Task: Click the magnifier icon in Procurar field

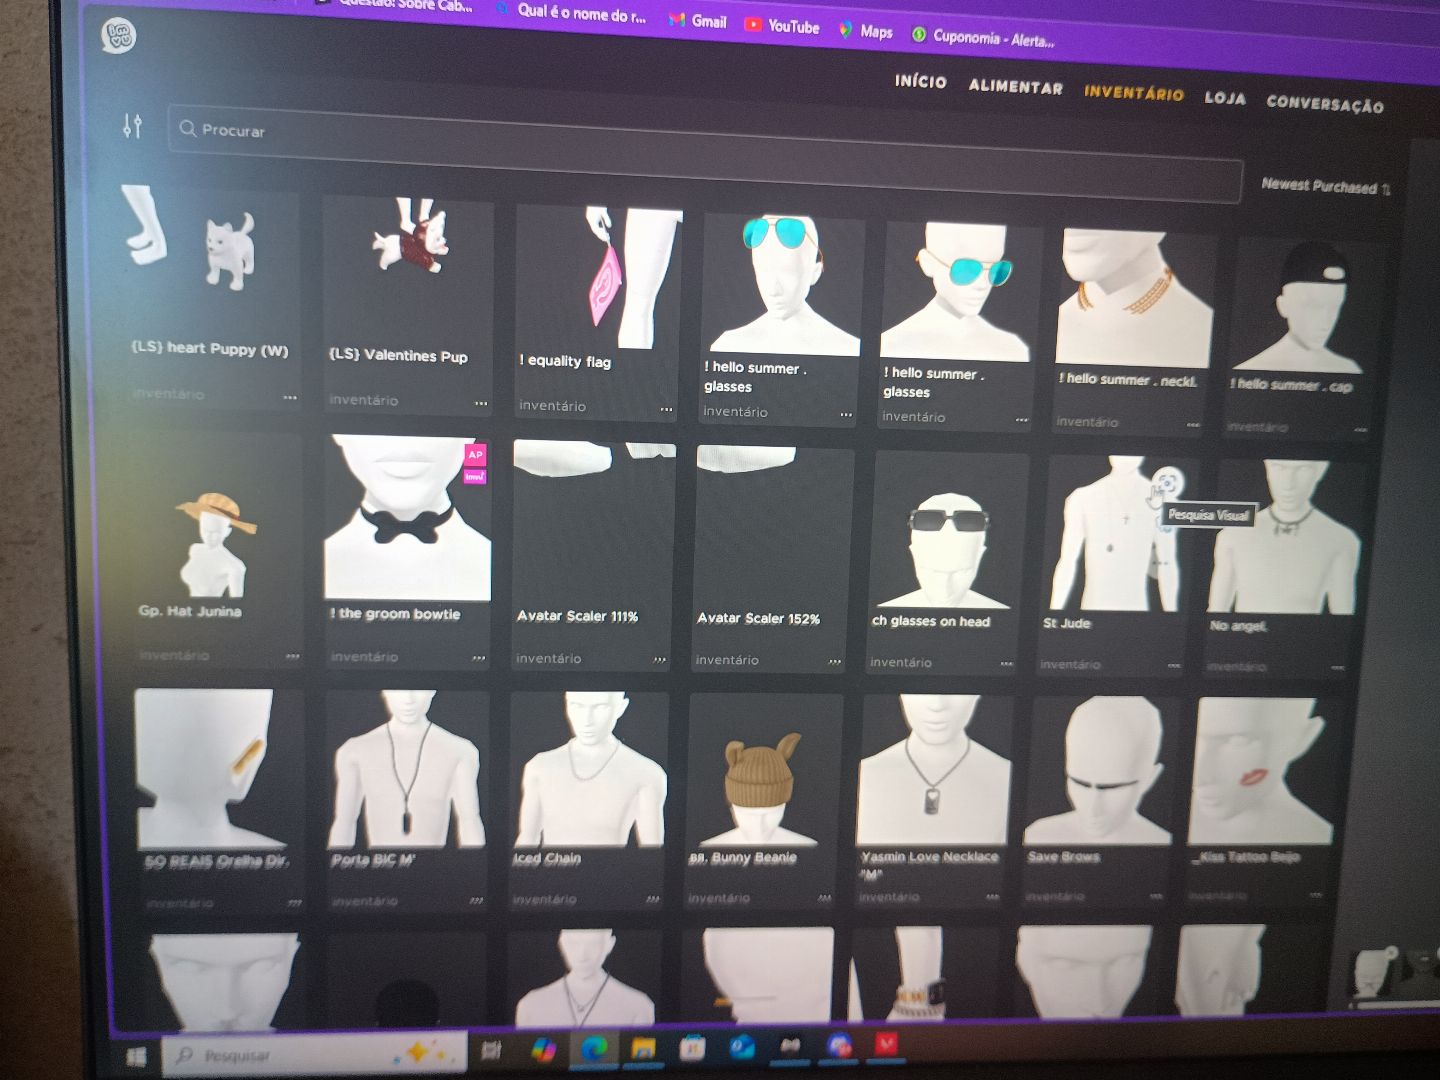Action: tap(187, 128)
